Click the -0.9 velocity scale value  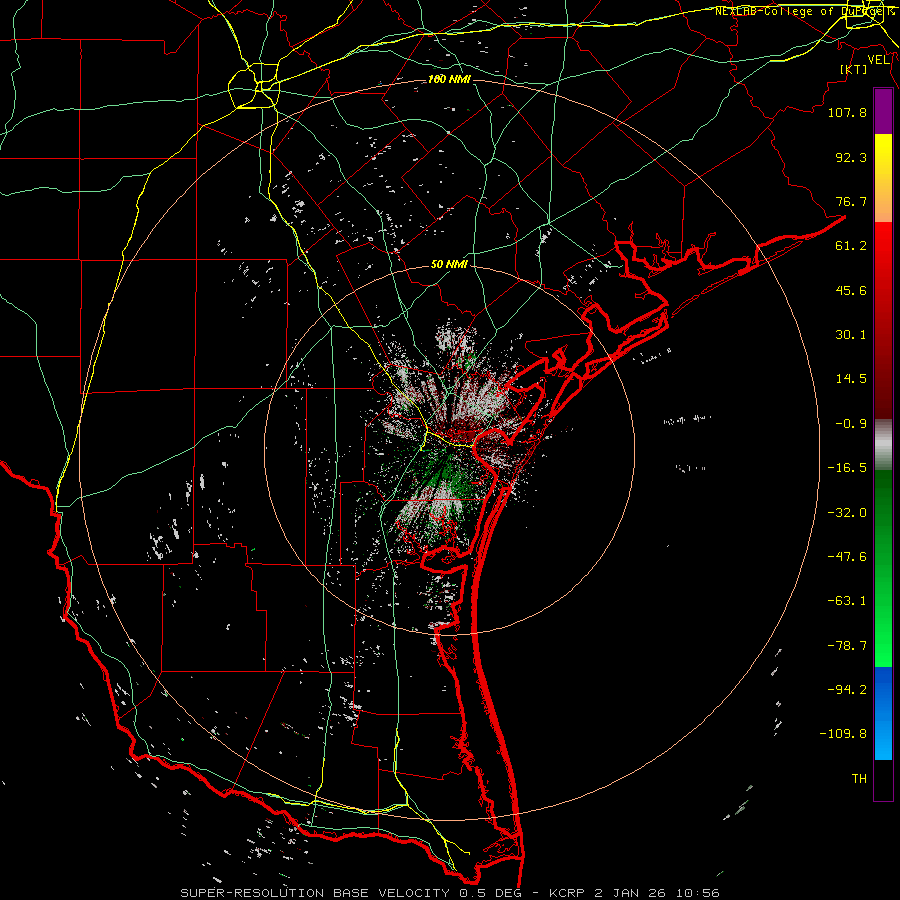point(851,424)
